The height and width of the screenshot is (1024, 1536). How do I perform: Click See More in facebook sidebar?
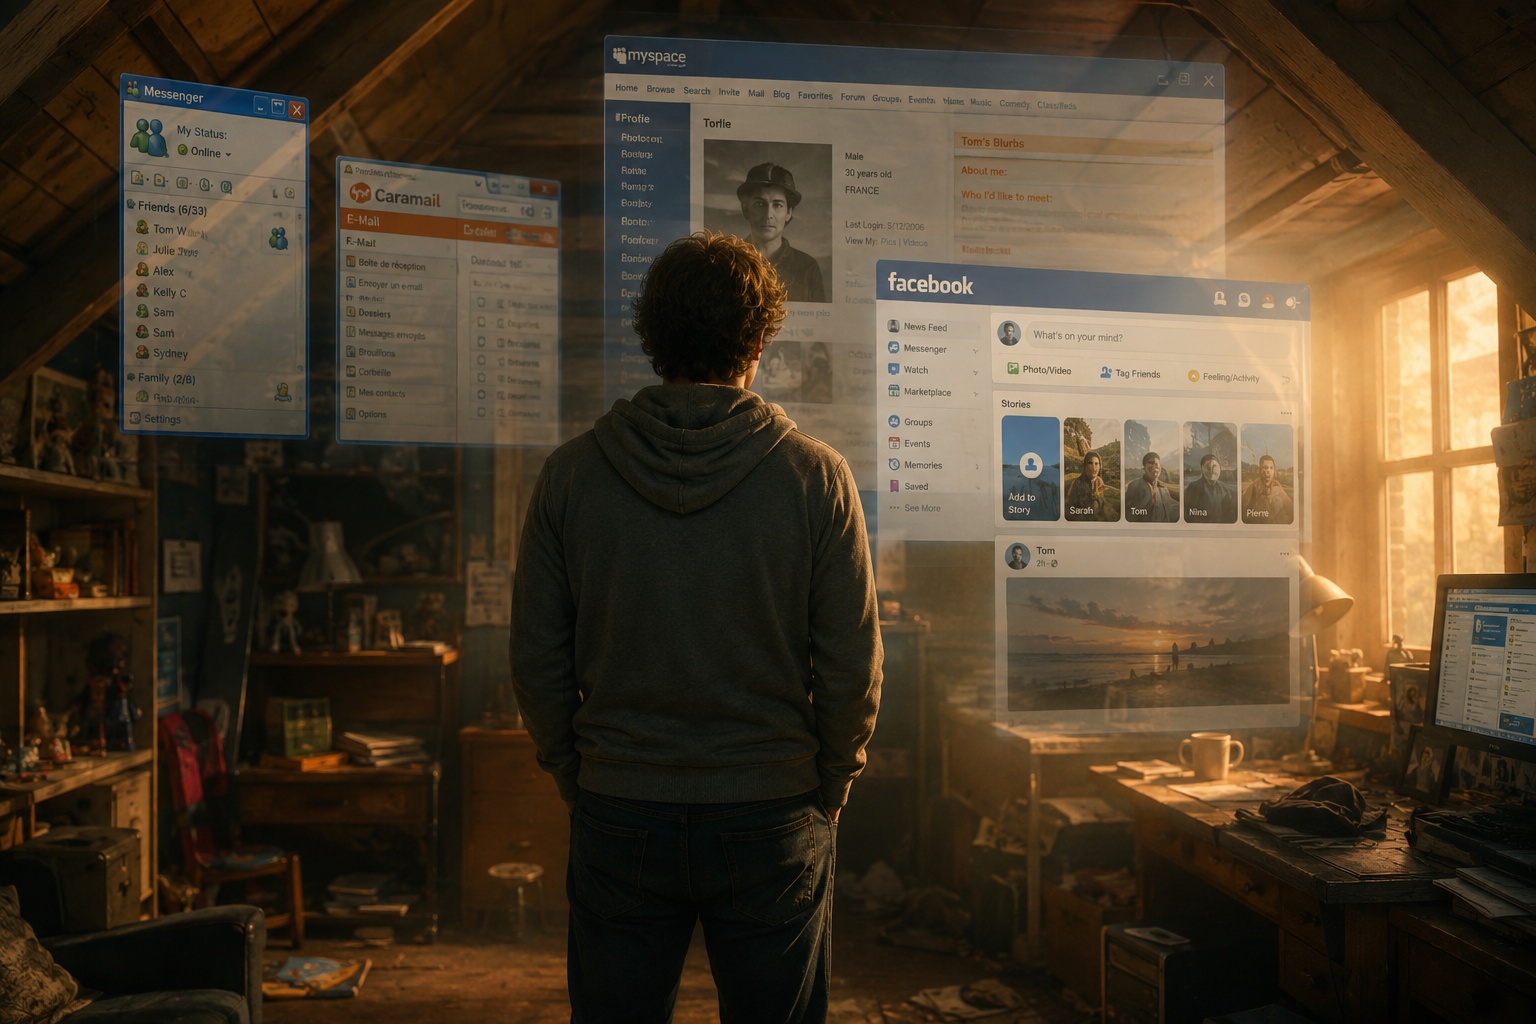(915, 508)
